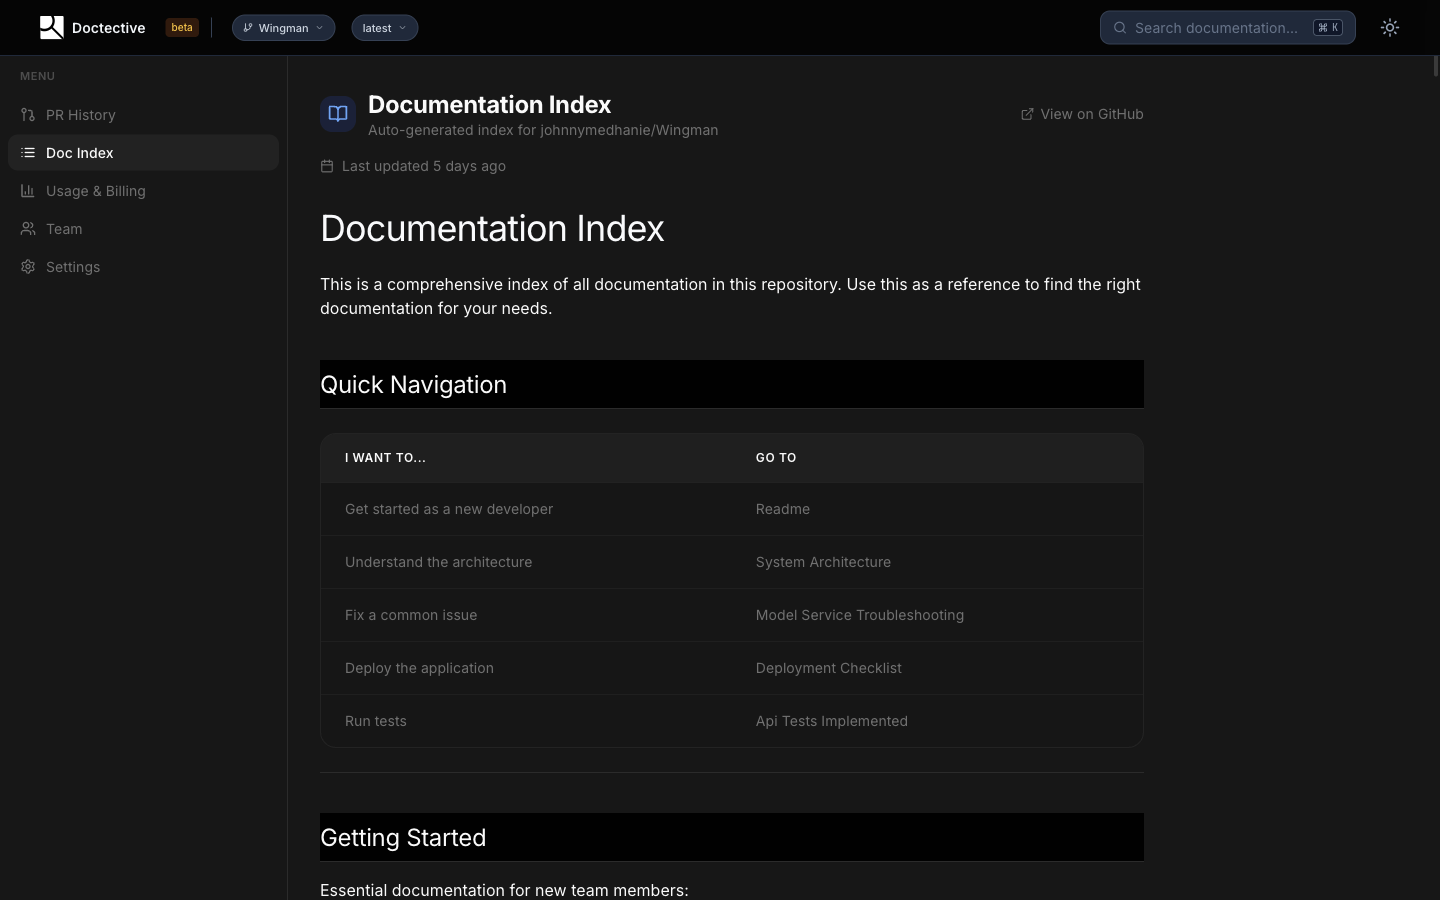Image resolution: width=1440 pixels, height=900 pixels.
Task: Open Model Service Troubleshooting link
Action: (860, 615)
